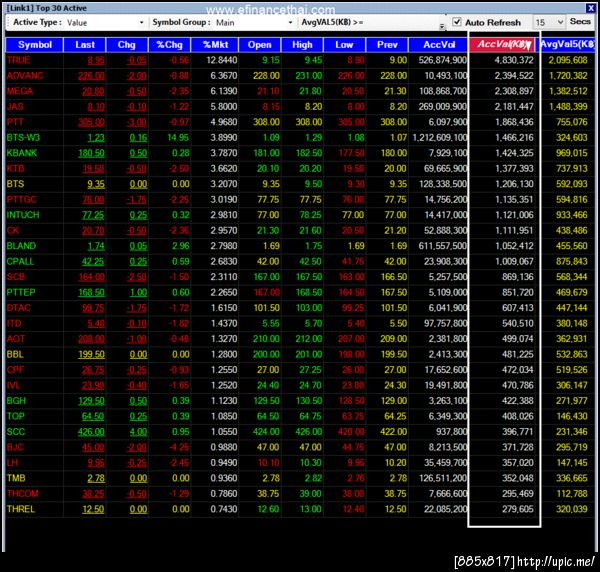Select the PTT symbol
This screenshot has height=572, width=600.
pos(15,122)
